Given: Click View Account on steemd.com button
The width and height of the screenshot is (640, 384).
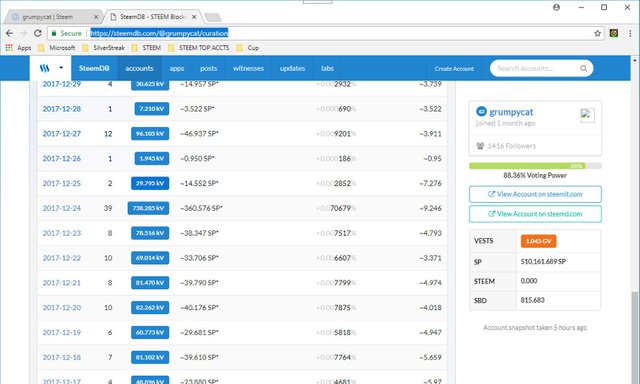Looking at the screenshot, I should [x=535, y=214].
